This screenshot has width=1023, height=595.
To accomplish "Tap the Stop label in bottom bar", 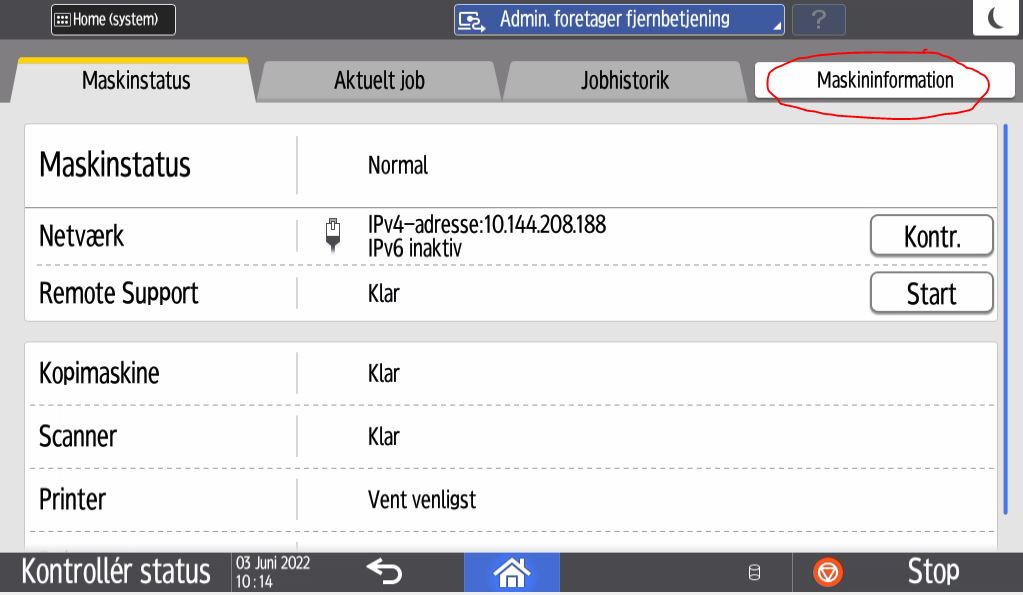I will (932, 571).
